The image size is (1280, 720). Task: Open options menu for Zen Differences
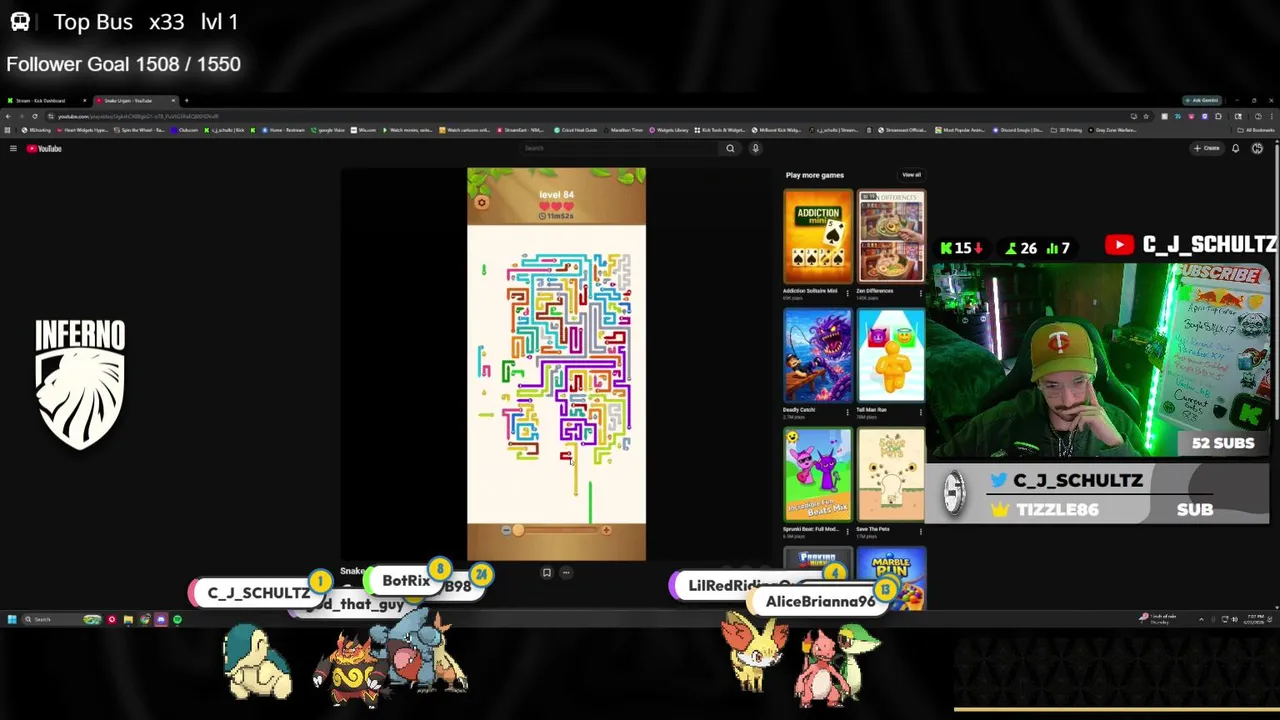921,293
